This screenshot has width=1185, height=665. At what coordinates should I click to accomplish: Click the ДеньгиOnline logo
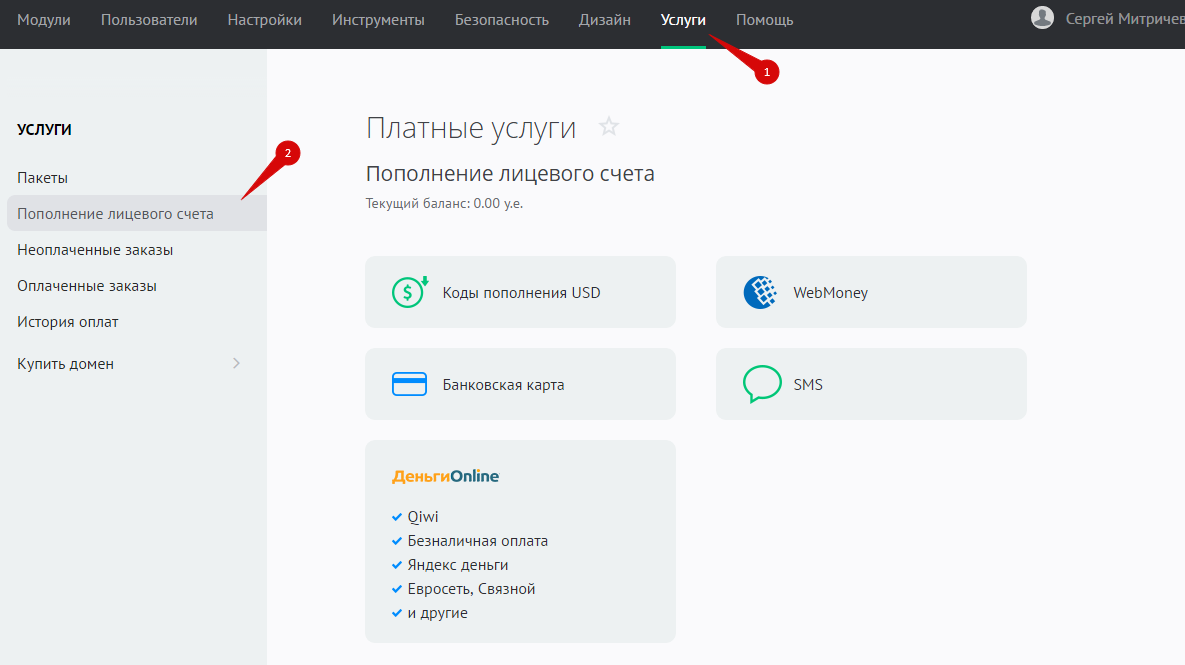(x=445, y=476)
